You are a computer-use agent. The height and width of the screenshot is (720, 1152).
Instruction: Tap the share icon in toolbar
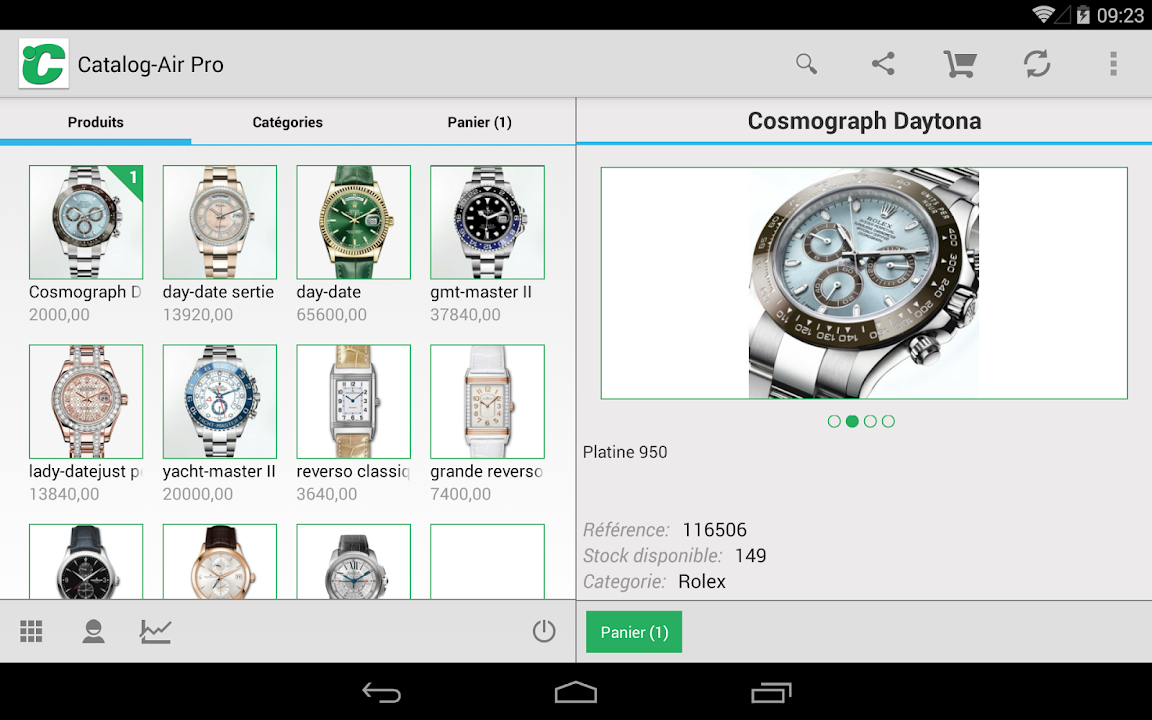click(x=882, y=65)
